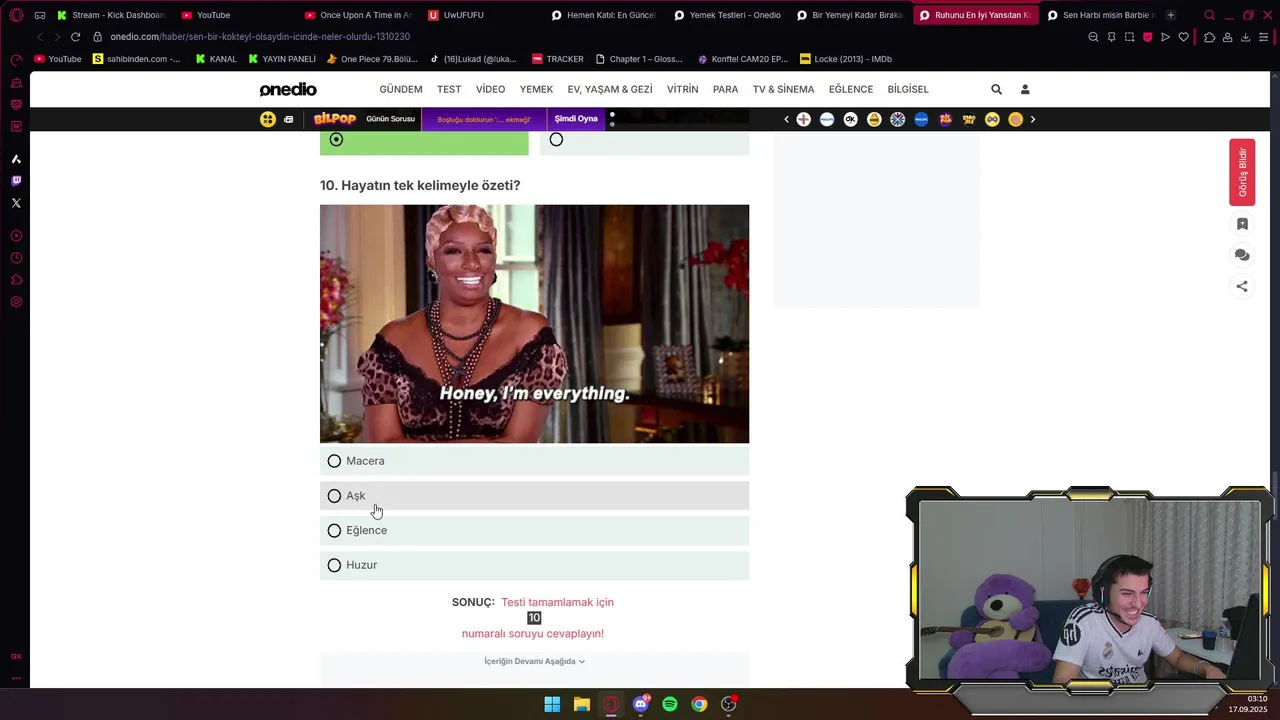
Task: Click the ad blocker shield icon
Action: pos(1147,37)
